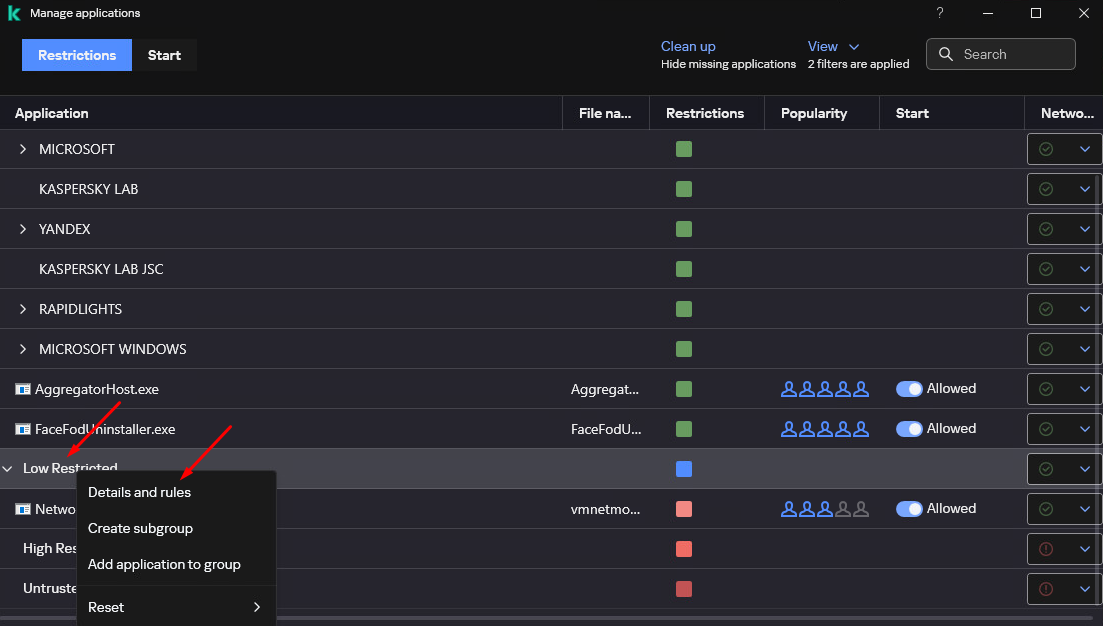
Task: Click the popularity icons for AggregatorHost.exe
Action: click(x=825, y=389)
